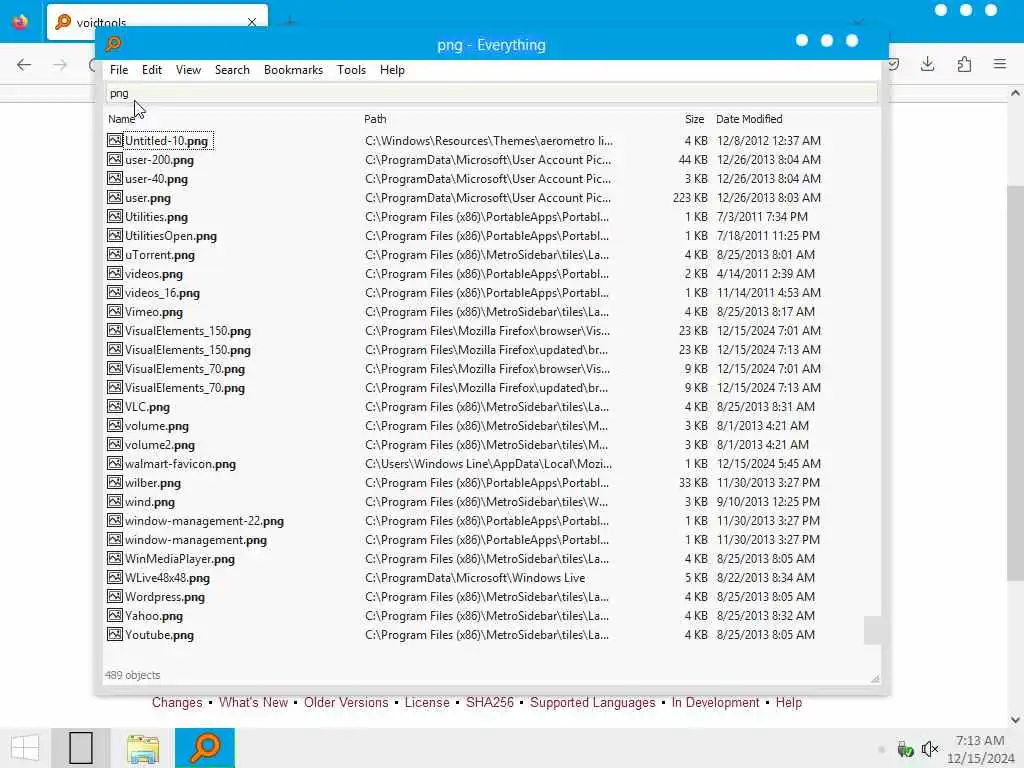Click the image icon next to uTorrent.png

[x=115, y=255]
